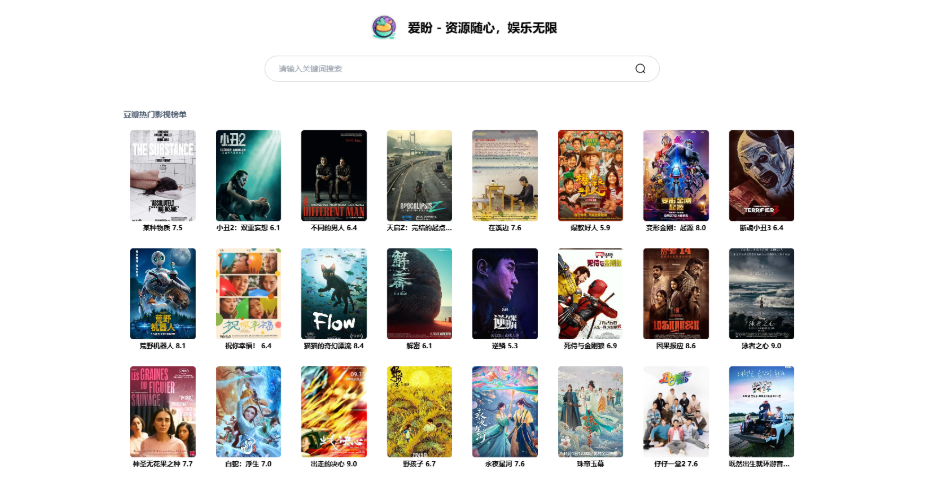
Task: Open The Substance movie poster
Action: coord(162,176)
